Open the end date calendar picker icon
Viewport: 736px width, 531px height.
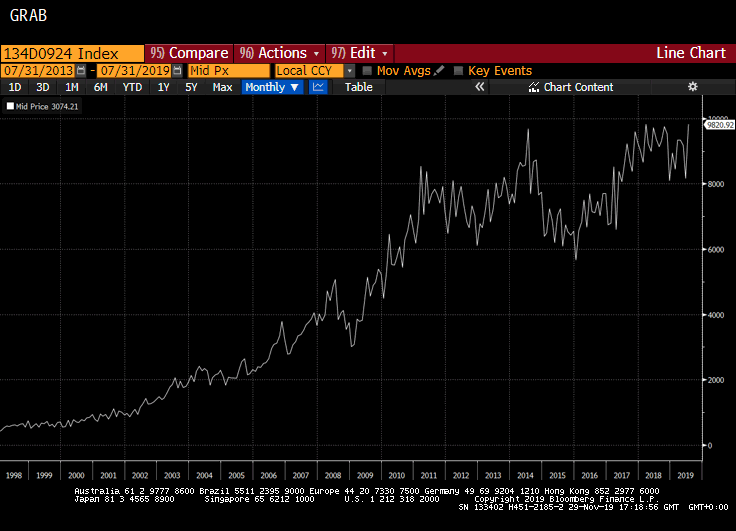coord(177,71)
